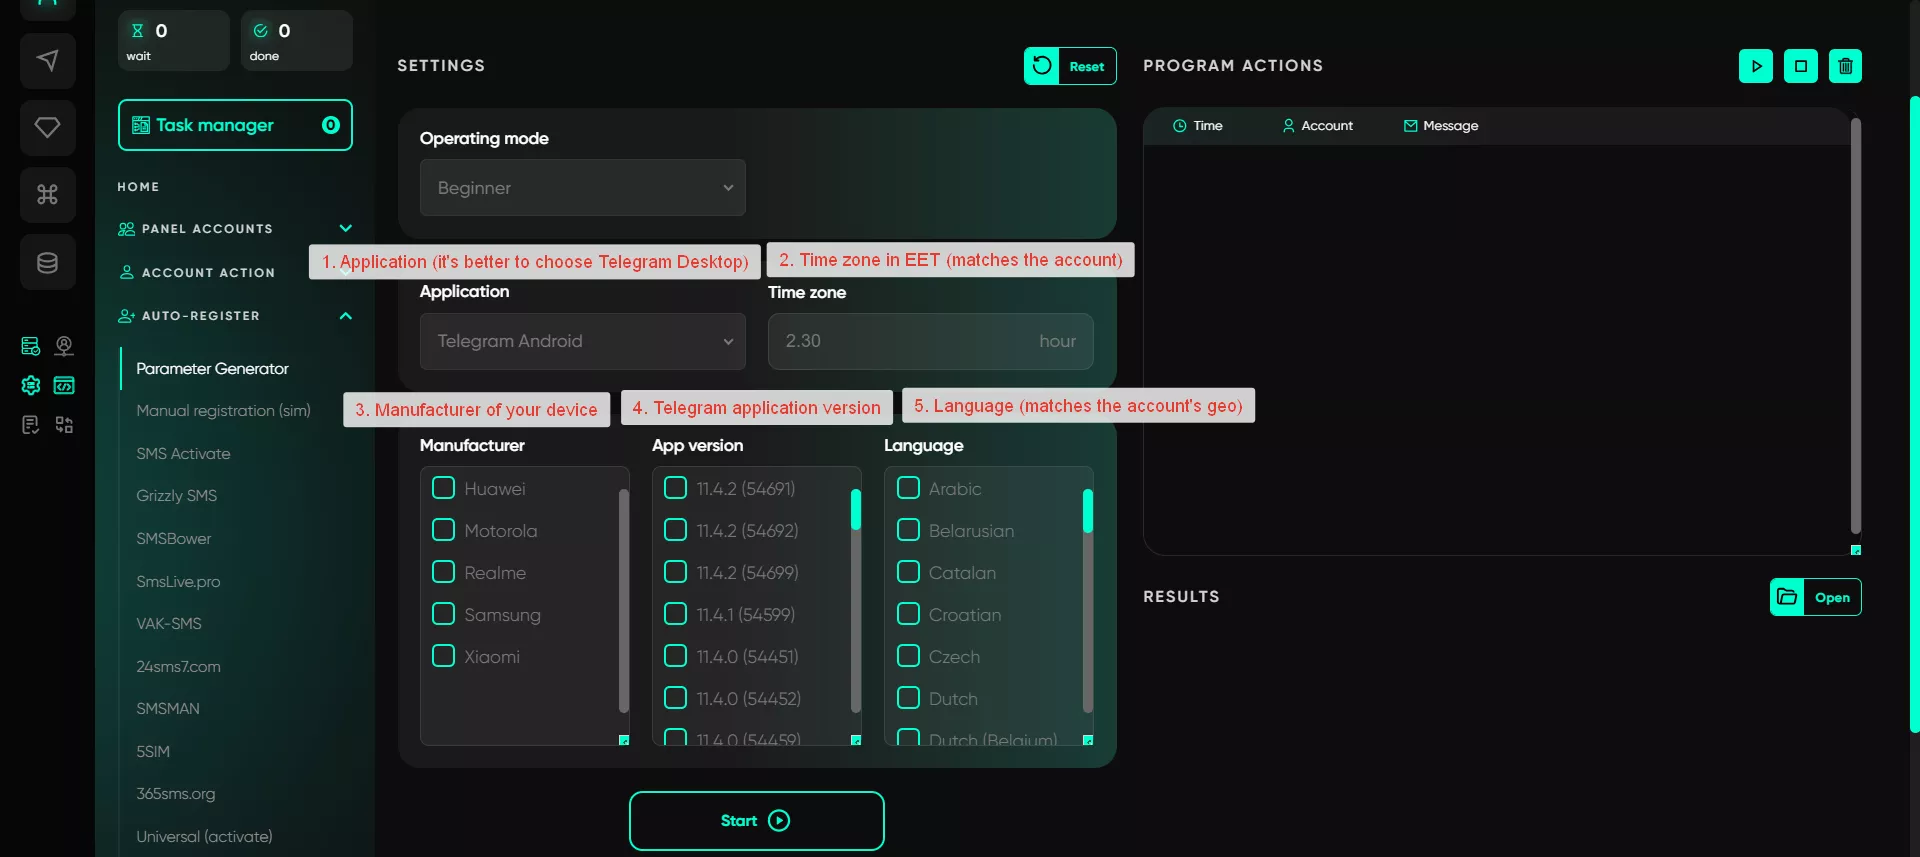The height and width of the screenshot is (857, 1920).
Task: Open the SMS Activate page
Action: (184, 454)
